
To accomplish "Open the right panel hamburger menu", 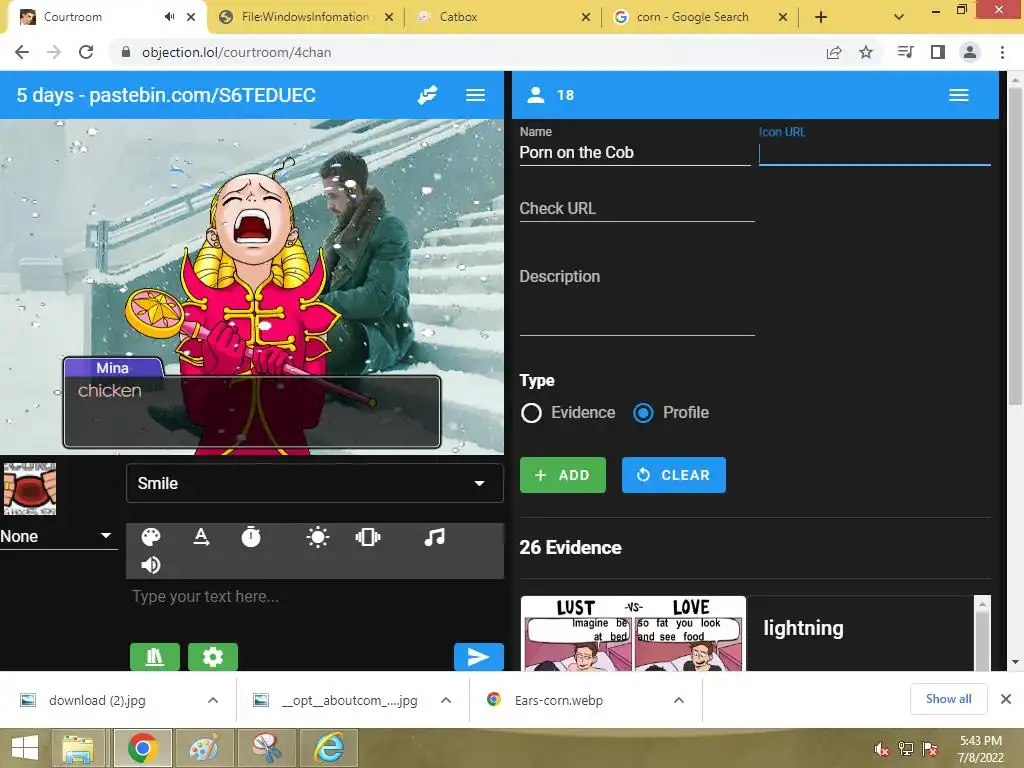I will coord(959,95).
